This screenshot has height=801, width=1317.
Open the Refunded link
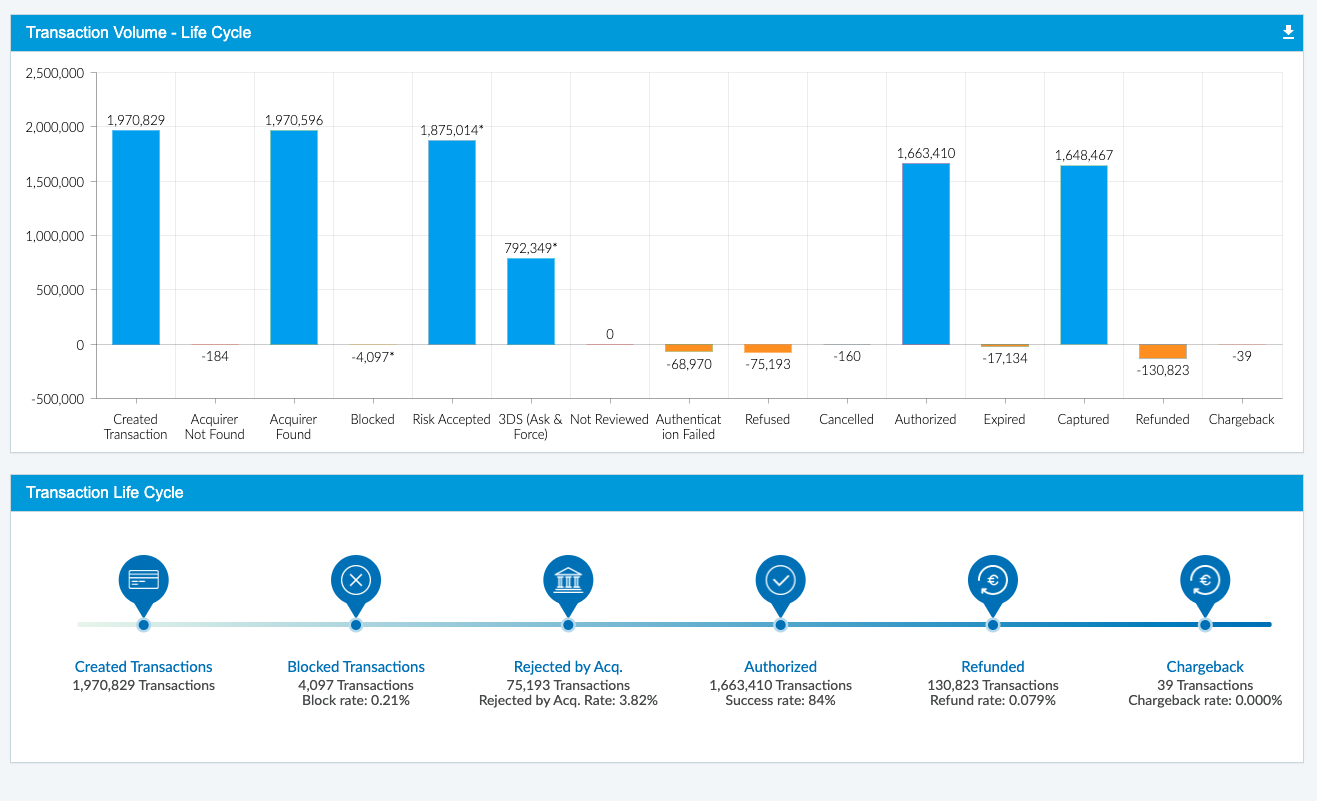coord(993,666)
